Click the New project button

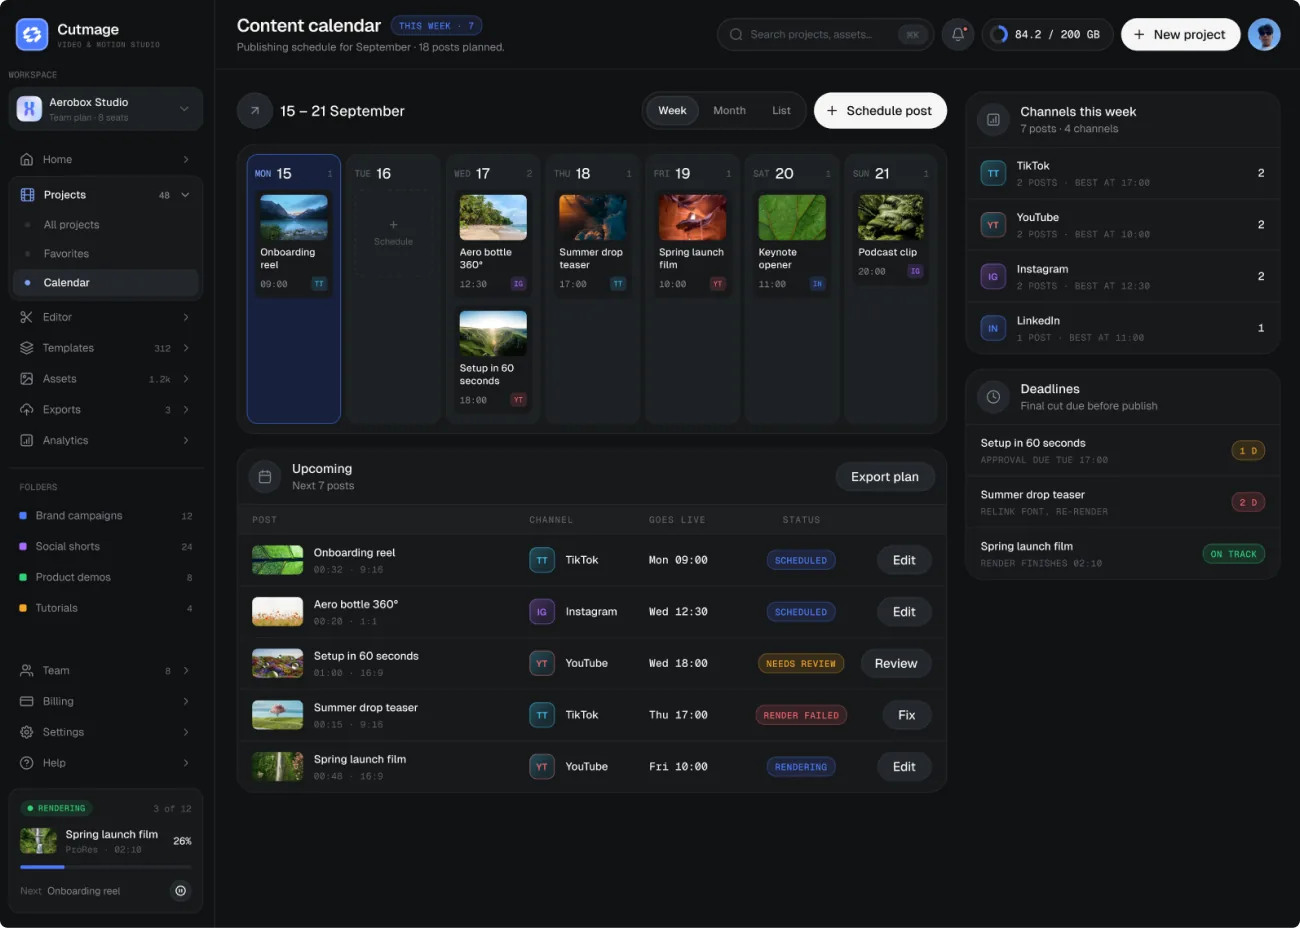pos(1180,35)
